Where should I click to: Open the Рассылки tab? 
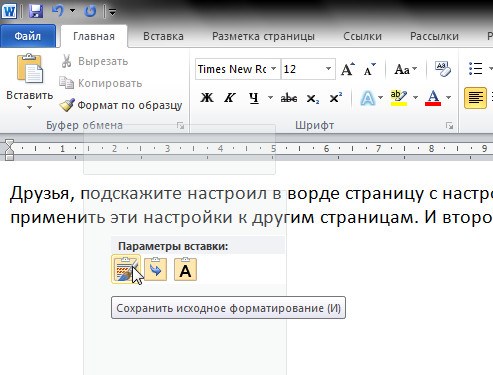point(434,36)
